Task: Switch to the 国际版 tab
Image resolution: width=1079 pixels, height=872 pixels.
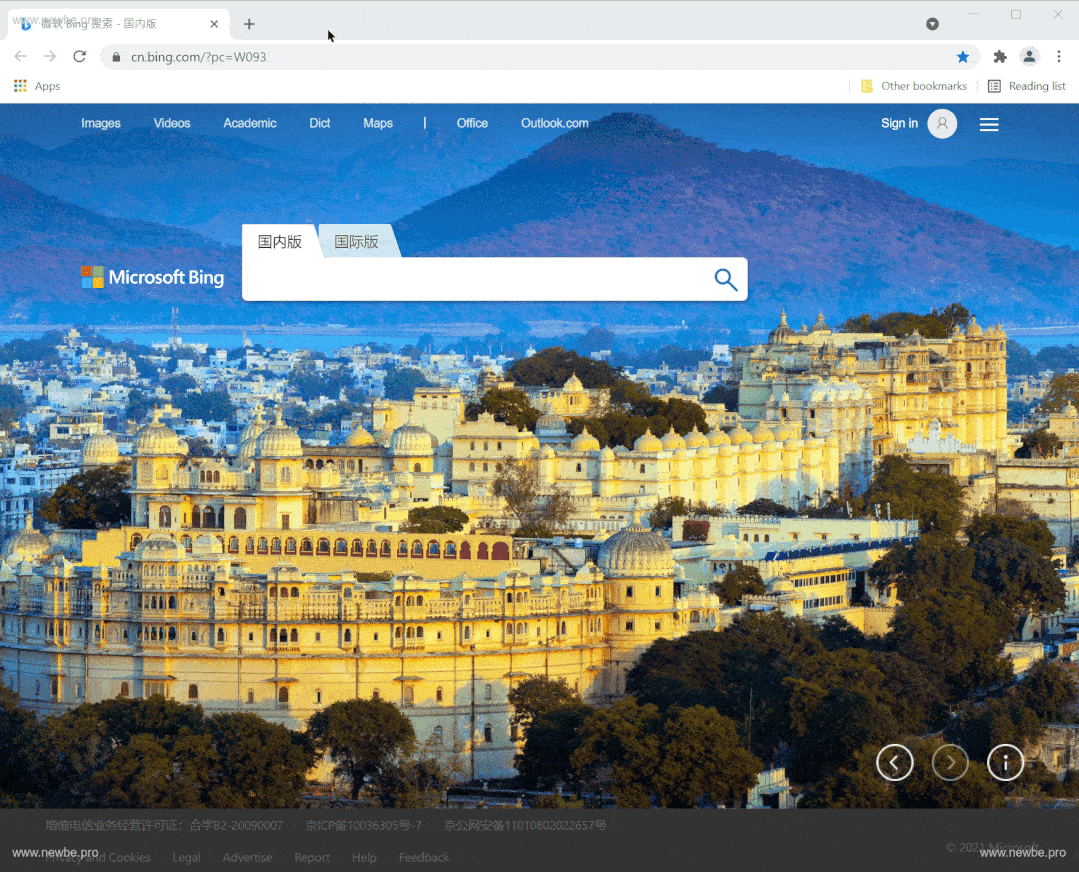Action: [x=356, y=242]
